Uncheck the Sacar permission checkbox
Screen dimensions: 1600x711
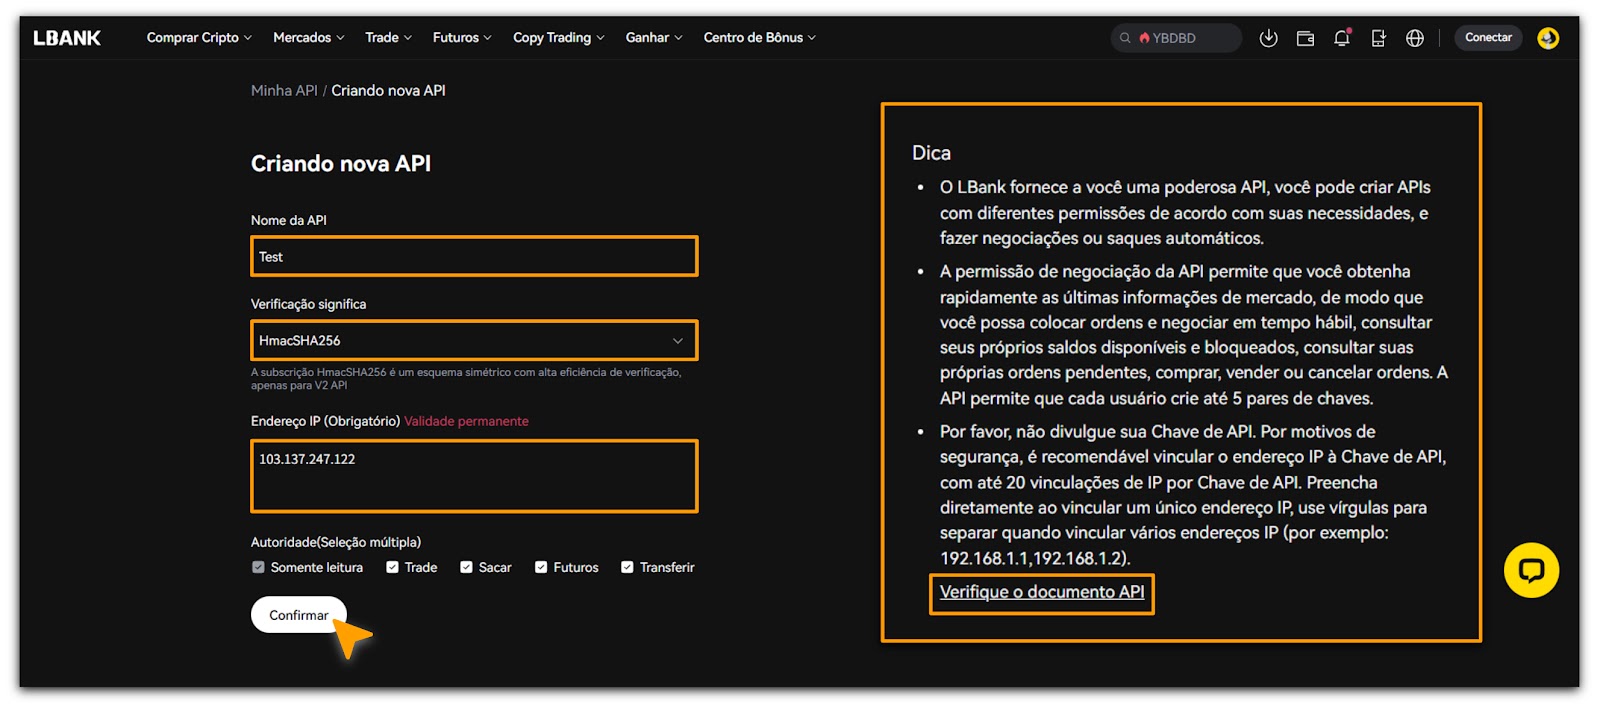[466, 567]
